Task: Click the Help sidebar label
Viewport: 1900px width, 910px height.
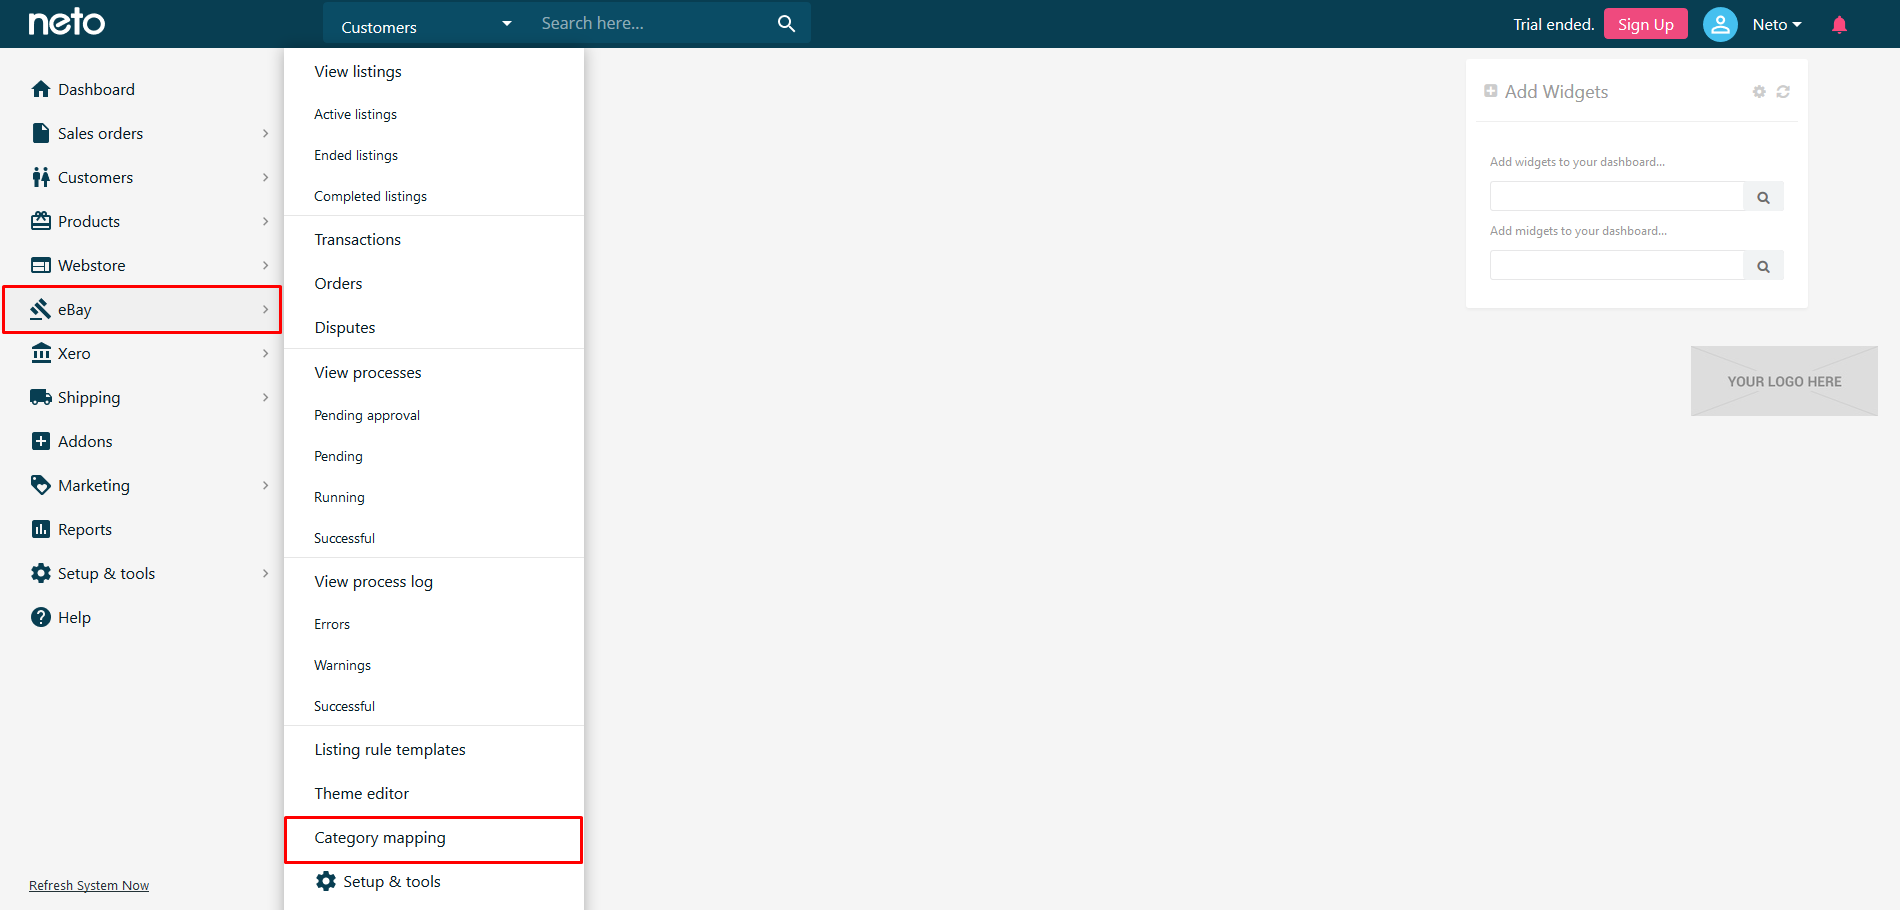Action: 74,617
